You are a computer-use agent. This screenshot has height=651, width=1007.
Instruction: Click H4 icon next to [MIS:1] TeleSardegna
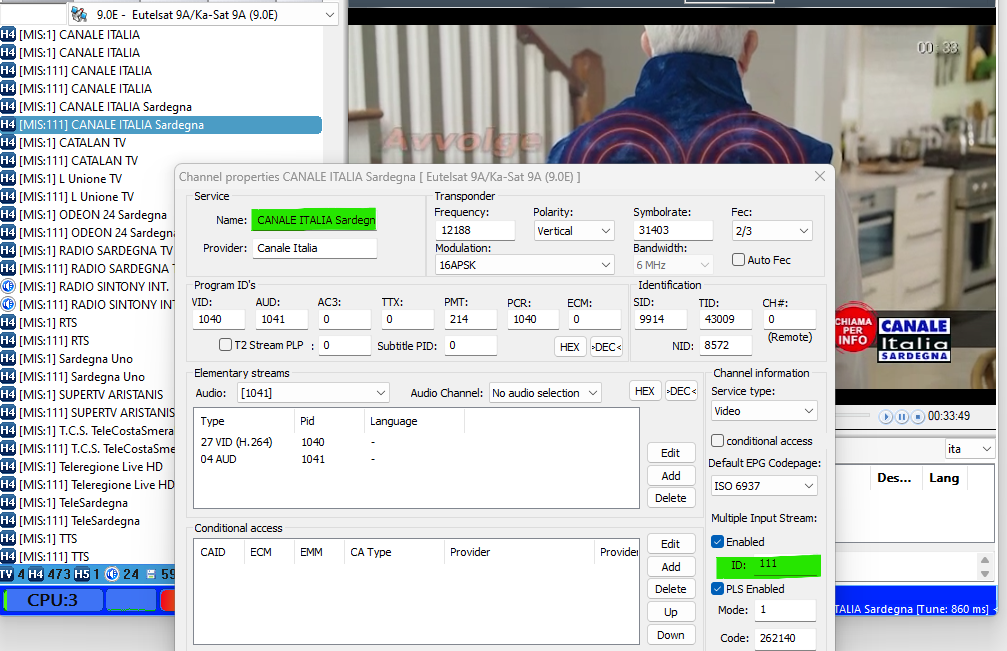[x=8, y=502]
